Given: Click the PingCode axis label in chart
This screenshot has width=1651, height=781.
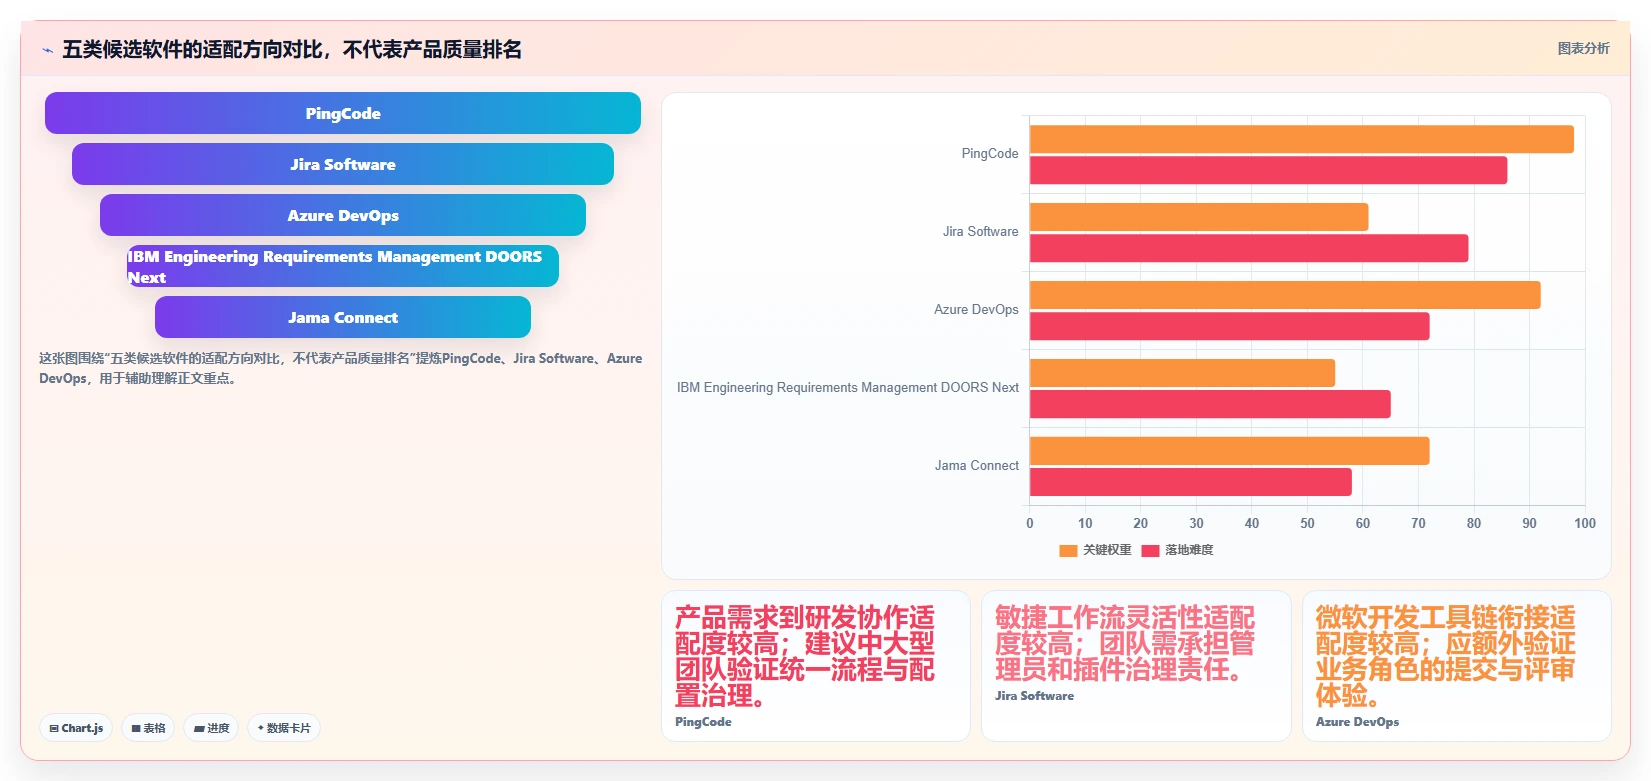Looking at the screenshot, I should [990, 153].
